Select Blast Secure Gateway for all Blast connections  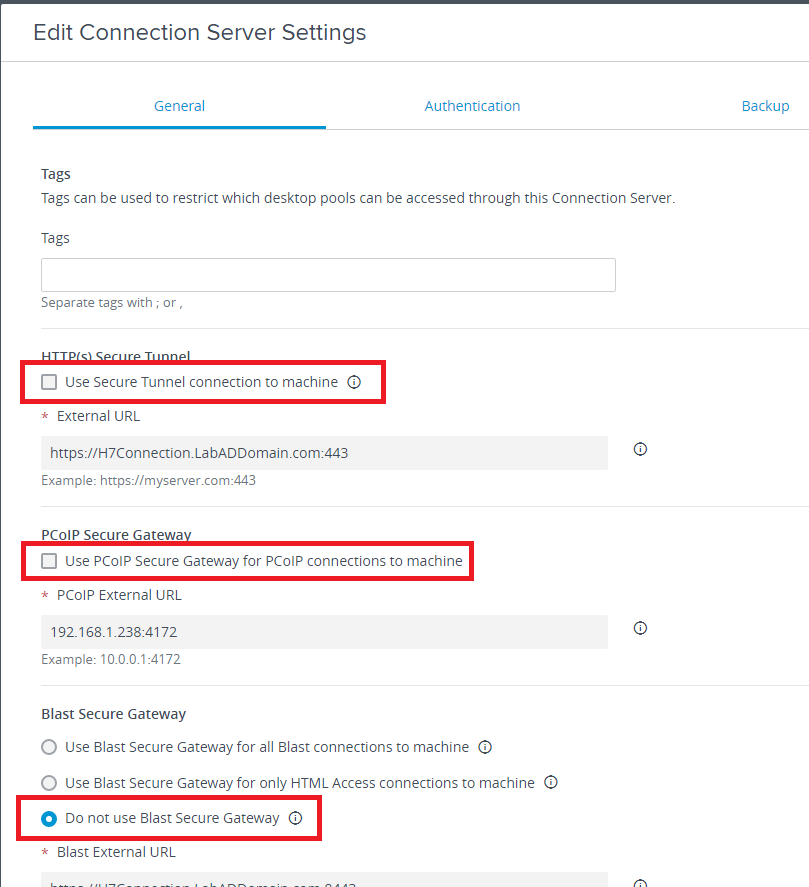(x=49, y=747)
